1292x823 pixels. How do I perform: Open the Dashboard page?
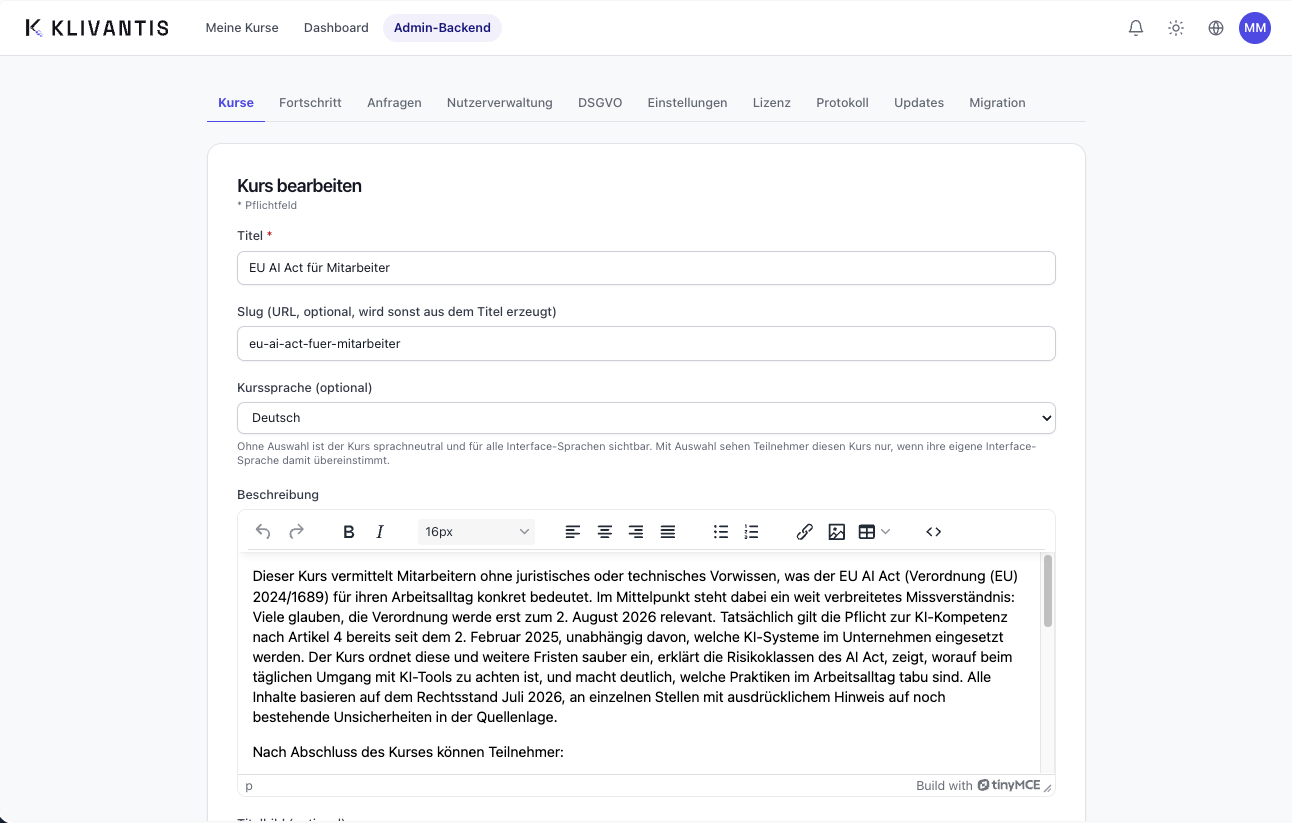coord(336,28)
